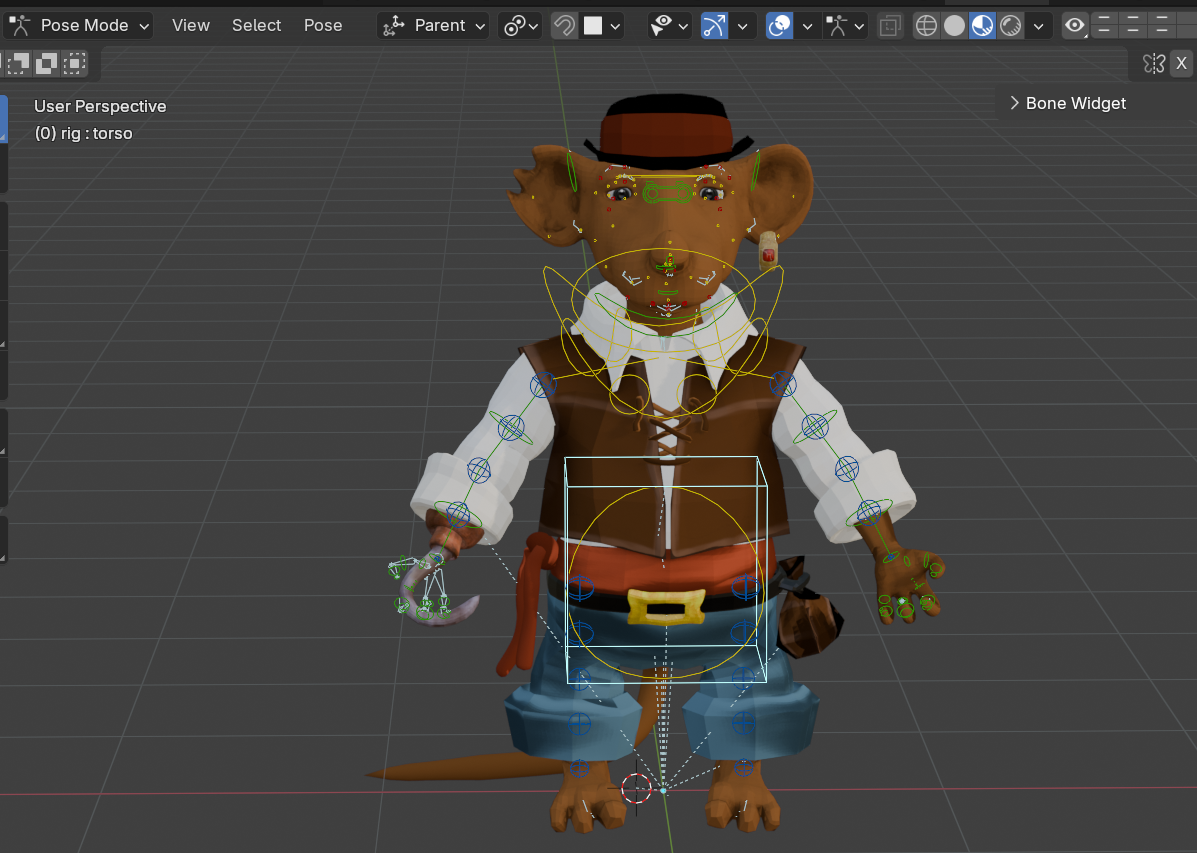The width and height of the screenshot is (1197, 853).
Task: Click the Pose menu
Action: [322, 26]
